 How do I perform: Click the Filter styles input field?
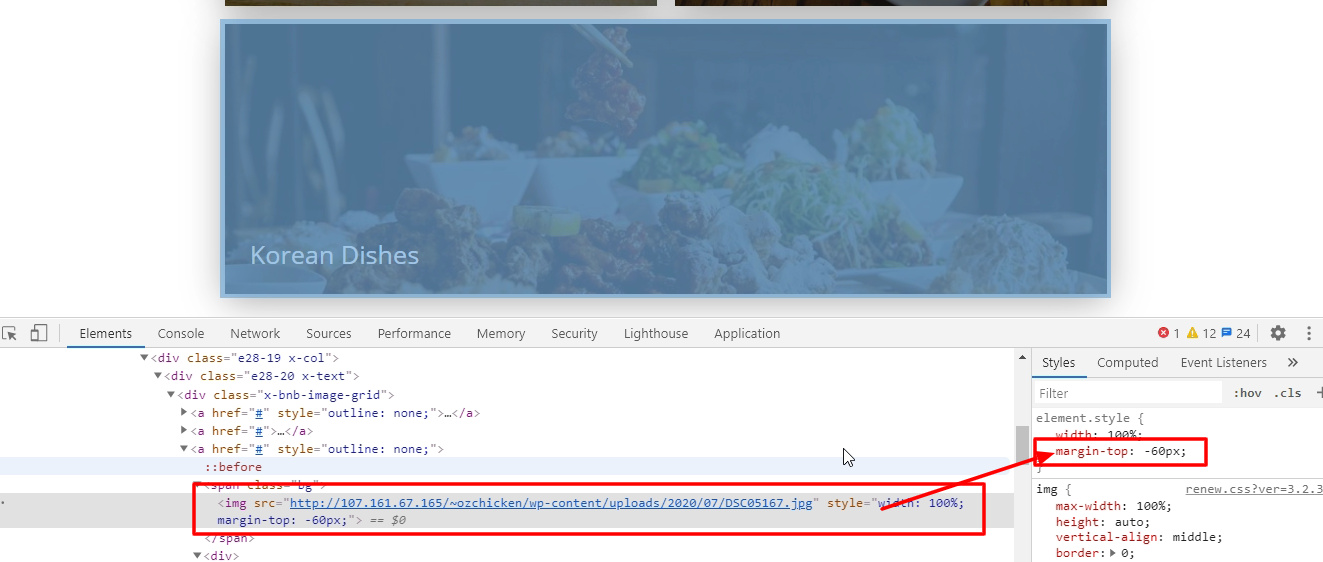pyautogui.click(x=1128, y=393)
